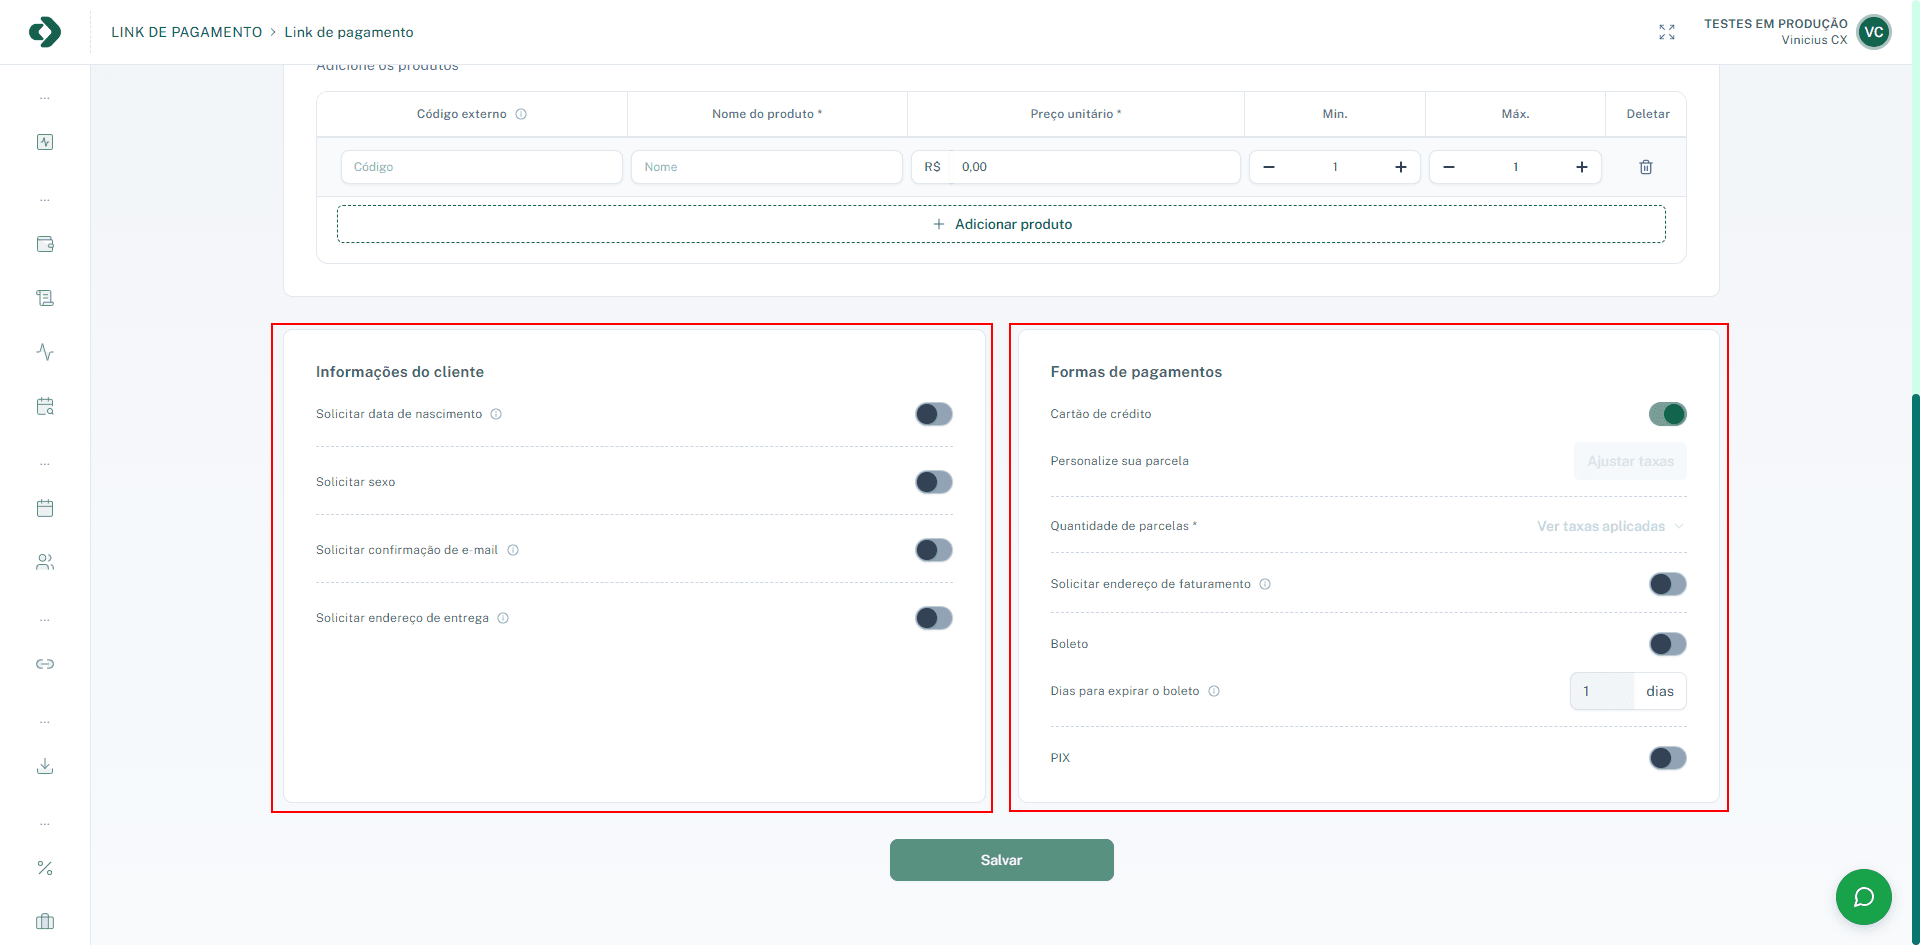Click the download icon in the sidebar
1920x945 pixels.
pyautogui.click(x=45, y=766)
